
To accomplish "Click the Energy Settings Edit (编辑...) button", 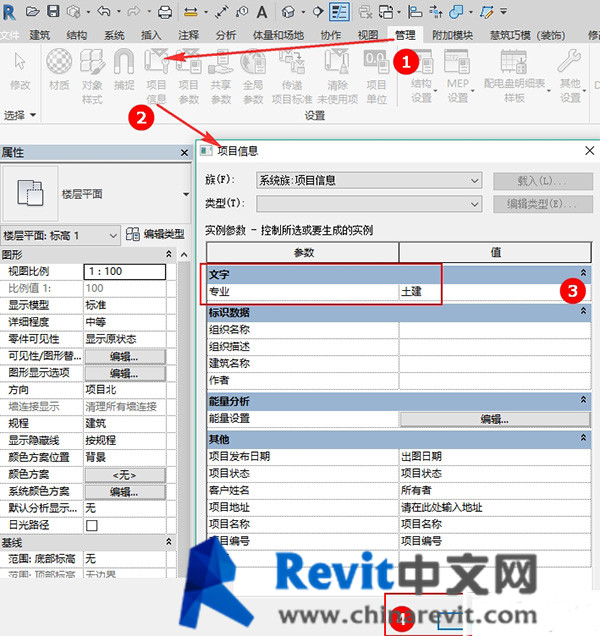I will 495,419.
